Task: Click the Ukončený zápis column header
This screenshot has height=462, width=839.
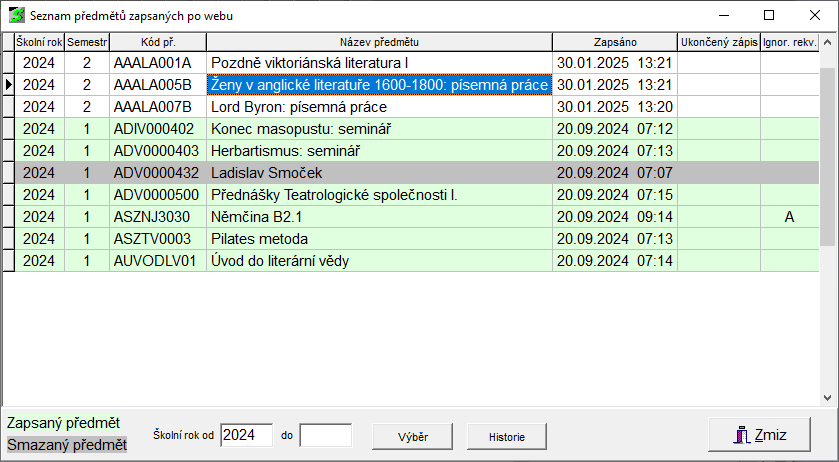Action: tap(718, 41)
